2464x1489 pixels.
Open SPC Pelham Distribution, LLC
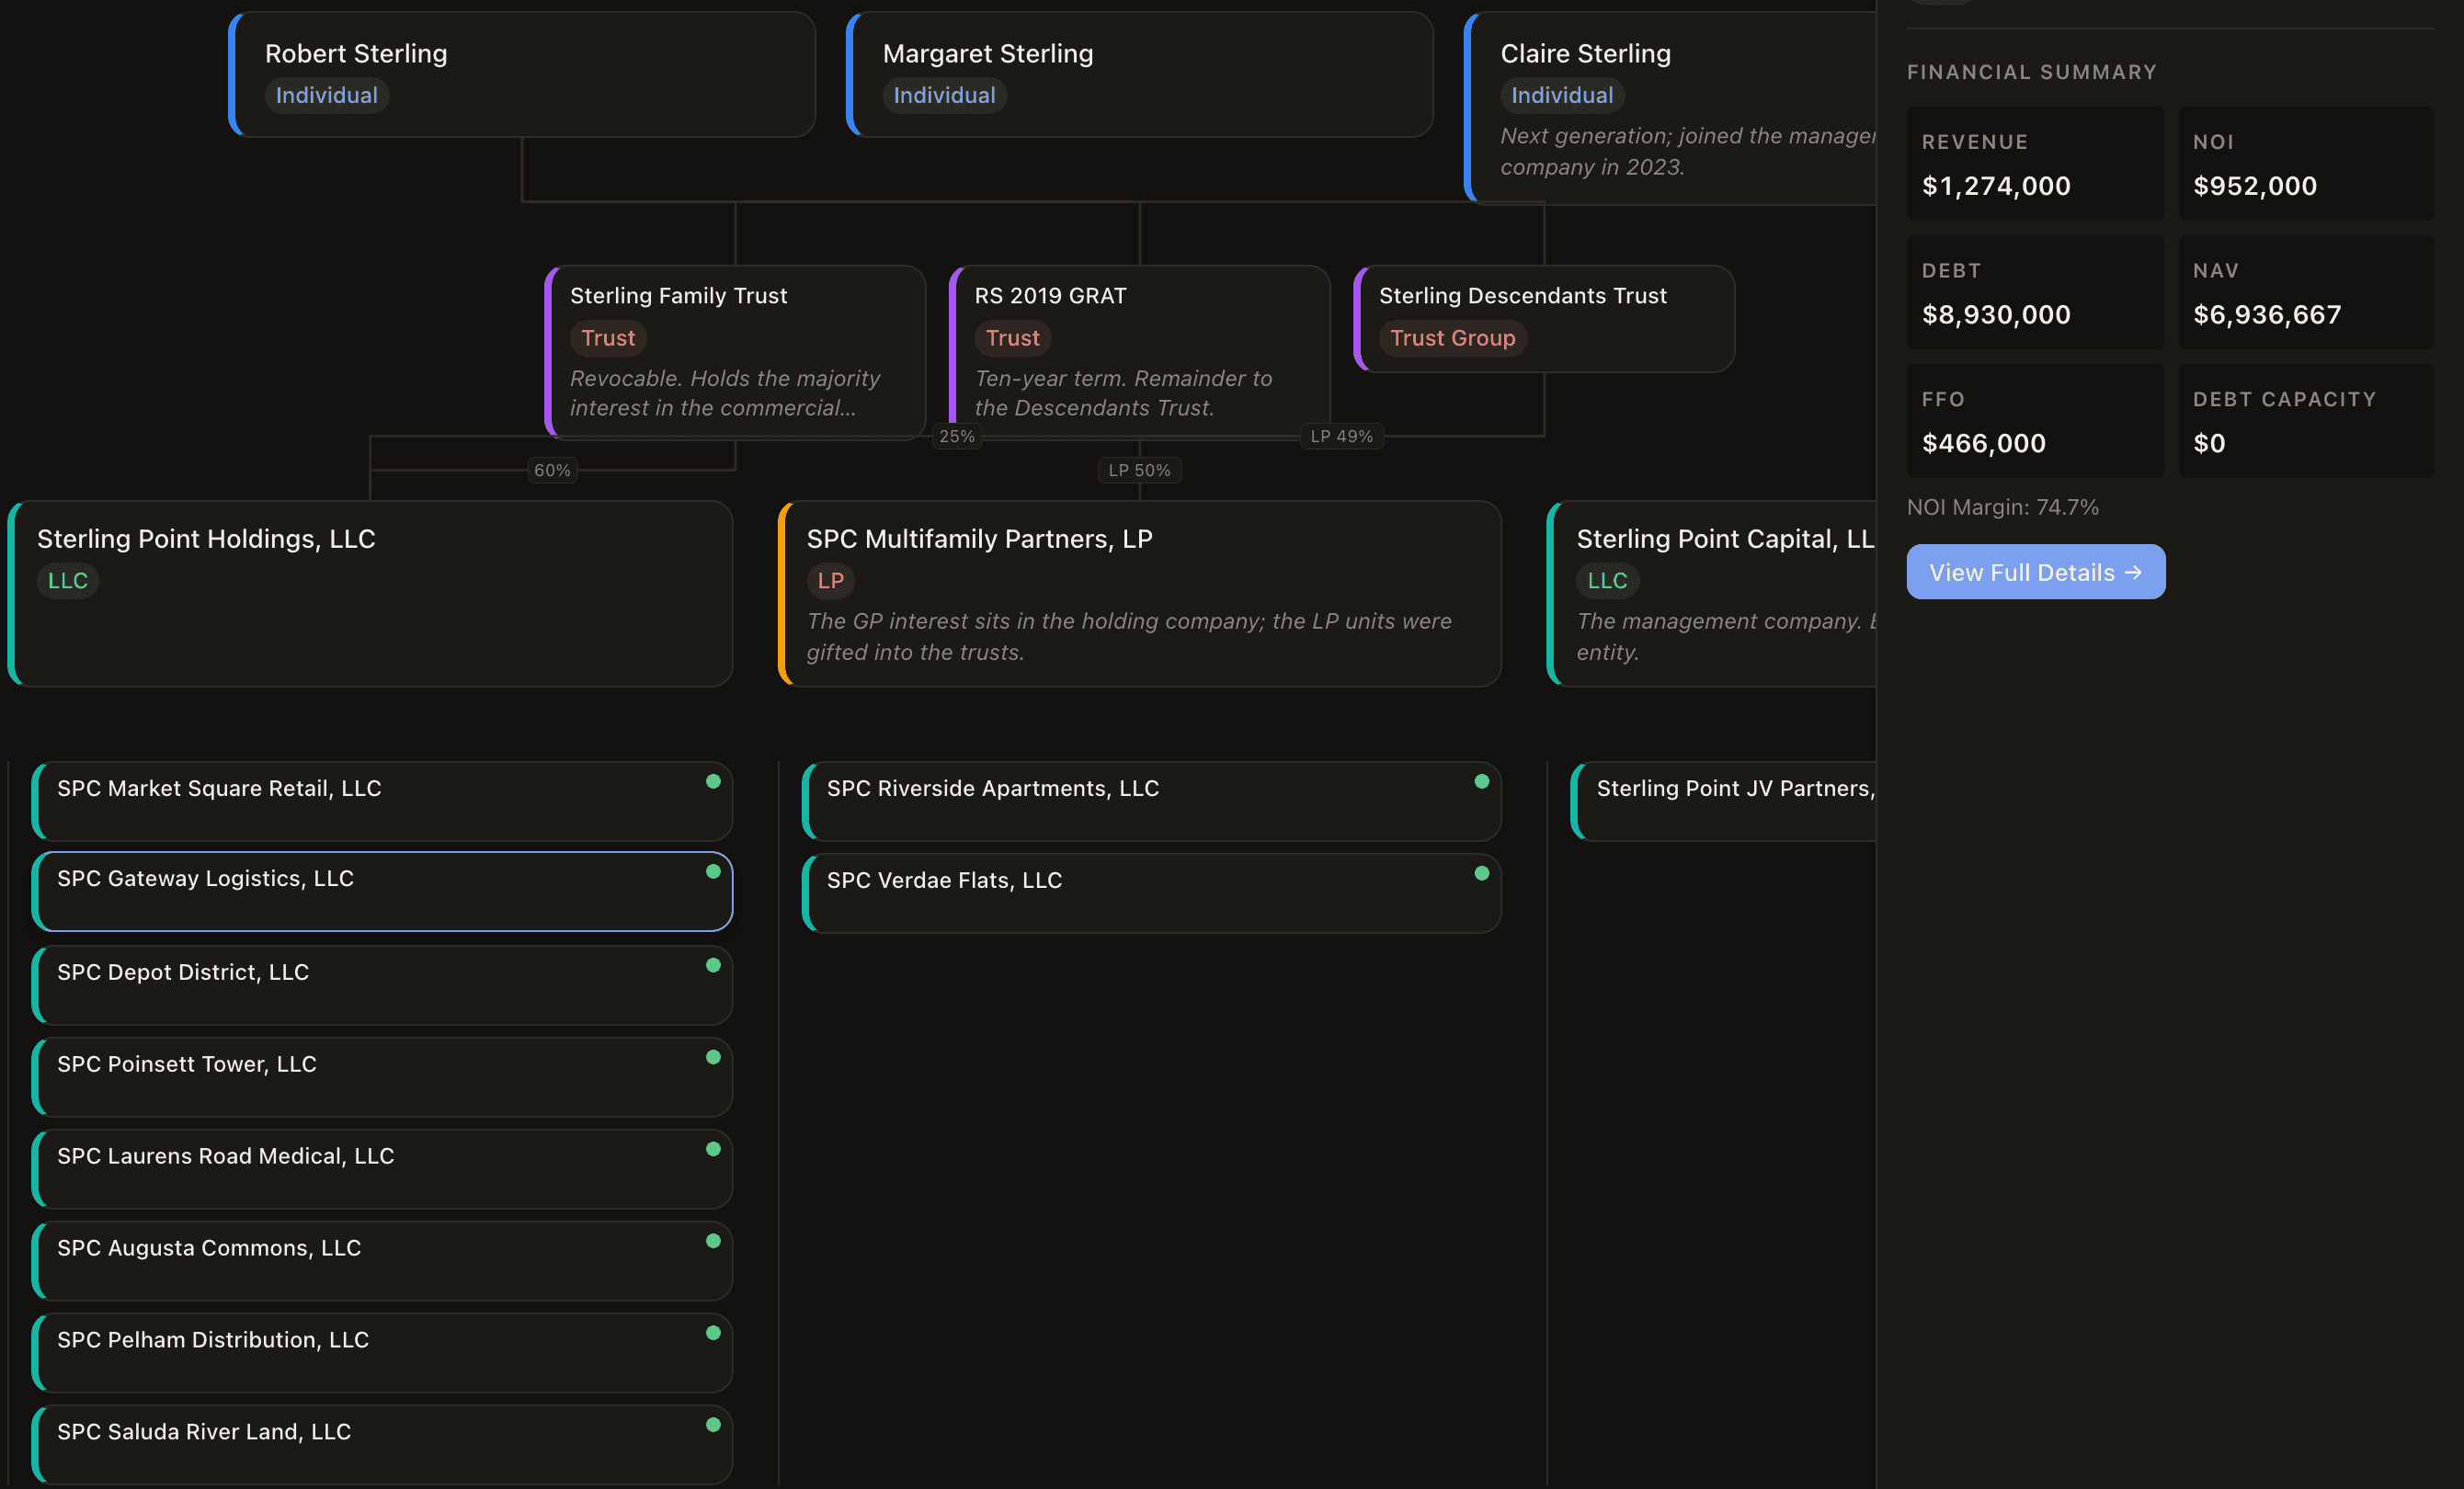coord(382,1353)
